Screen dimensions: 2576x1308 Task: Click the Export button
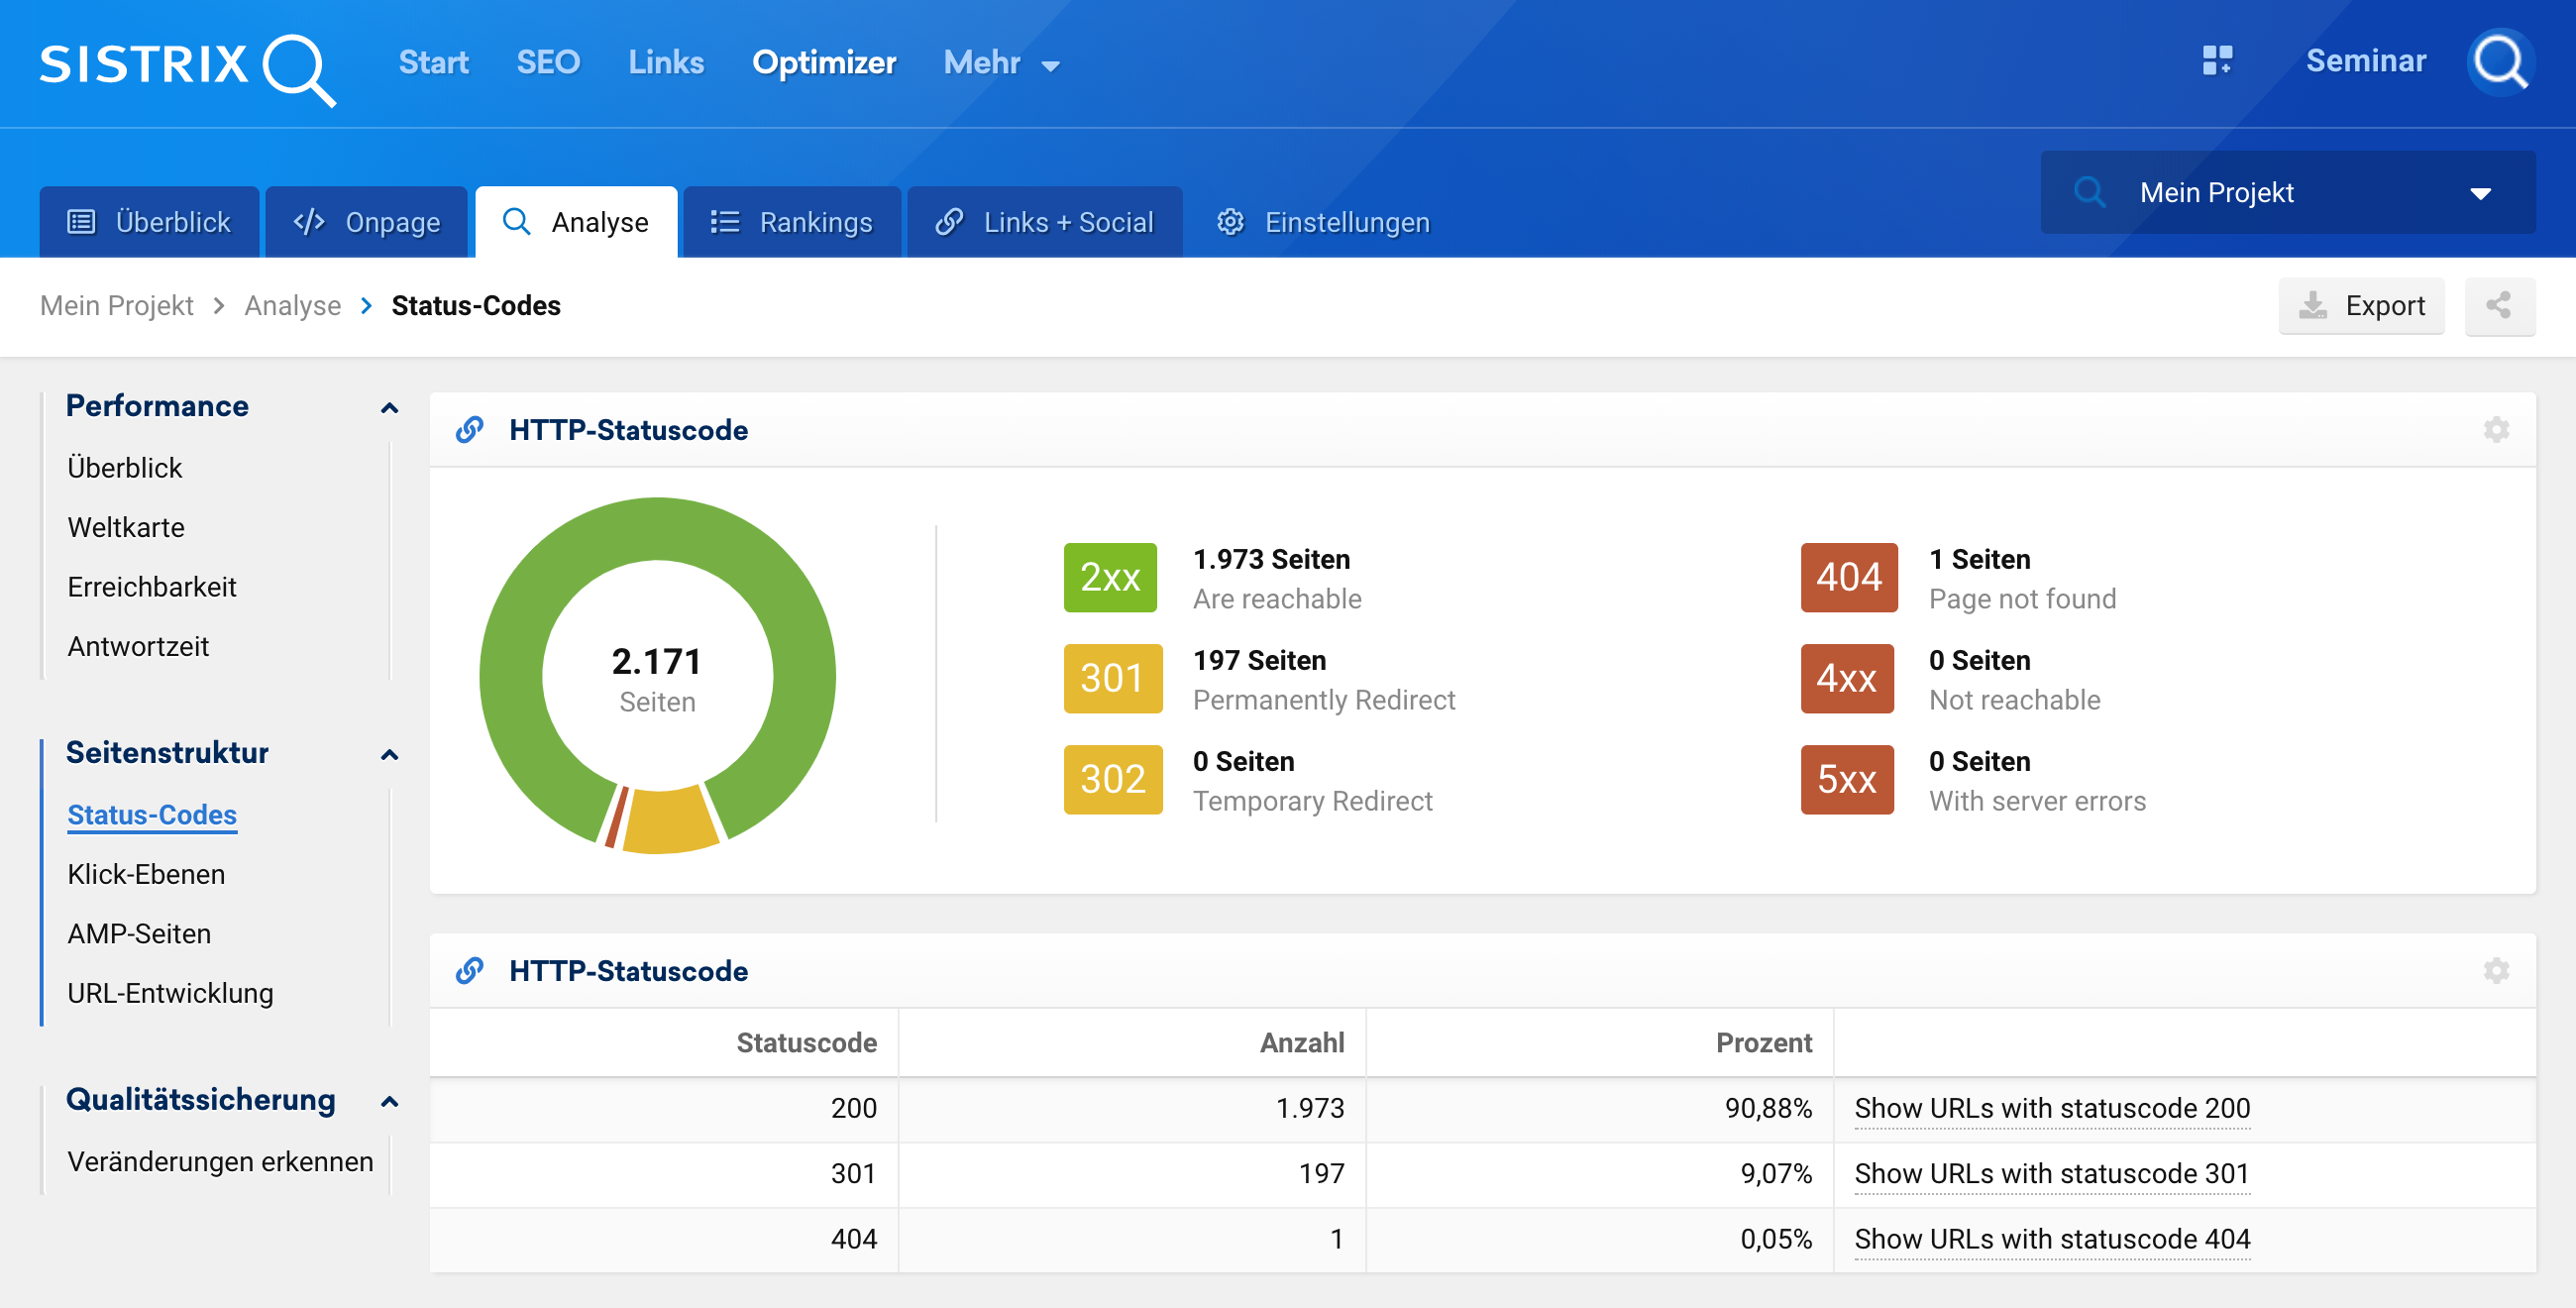pos(2361,305)
